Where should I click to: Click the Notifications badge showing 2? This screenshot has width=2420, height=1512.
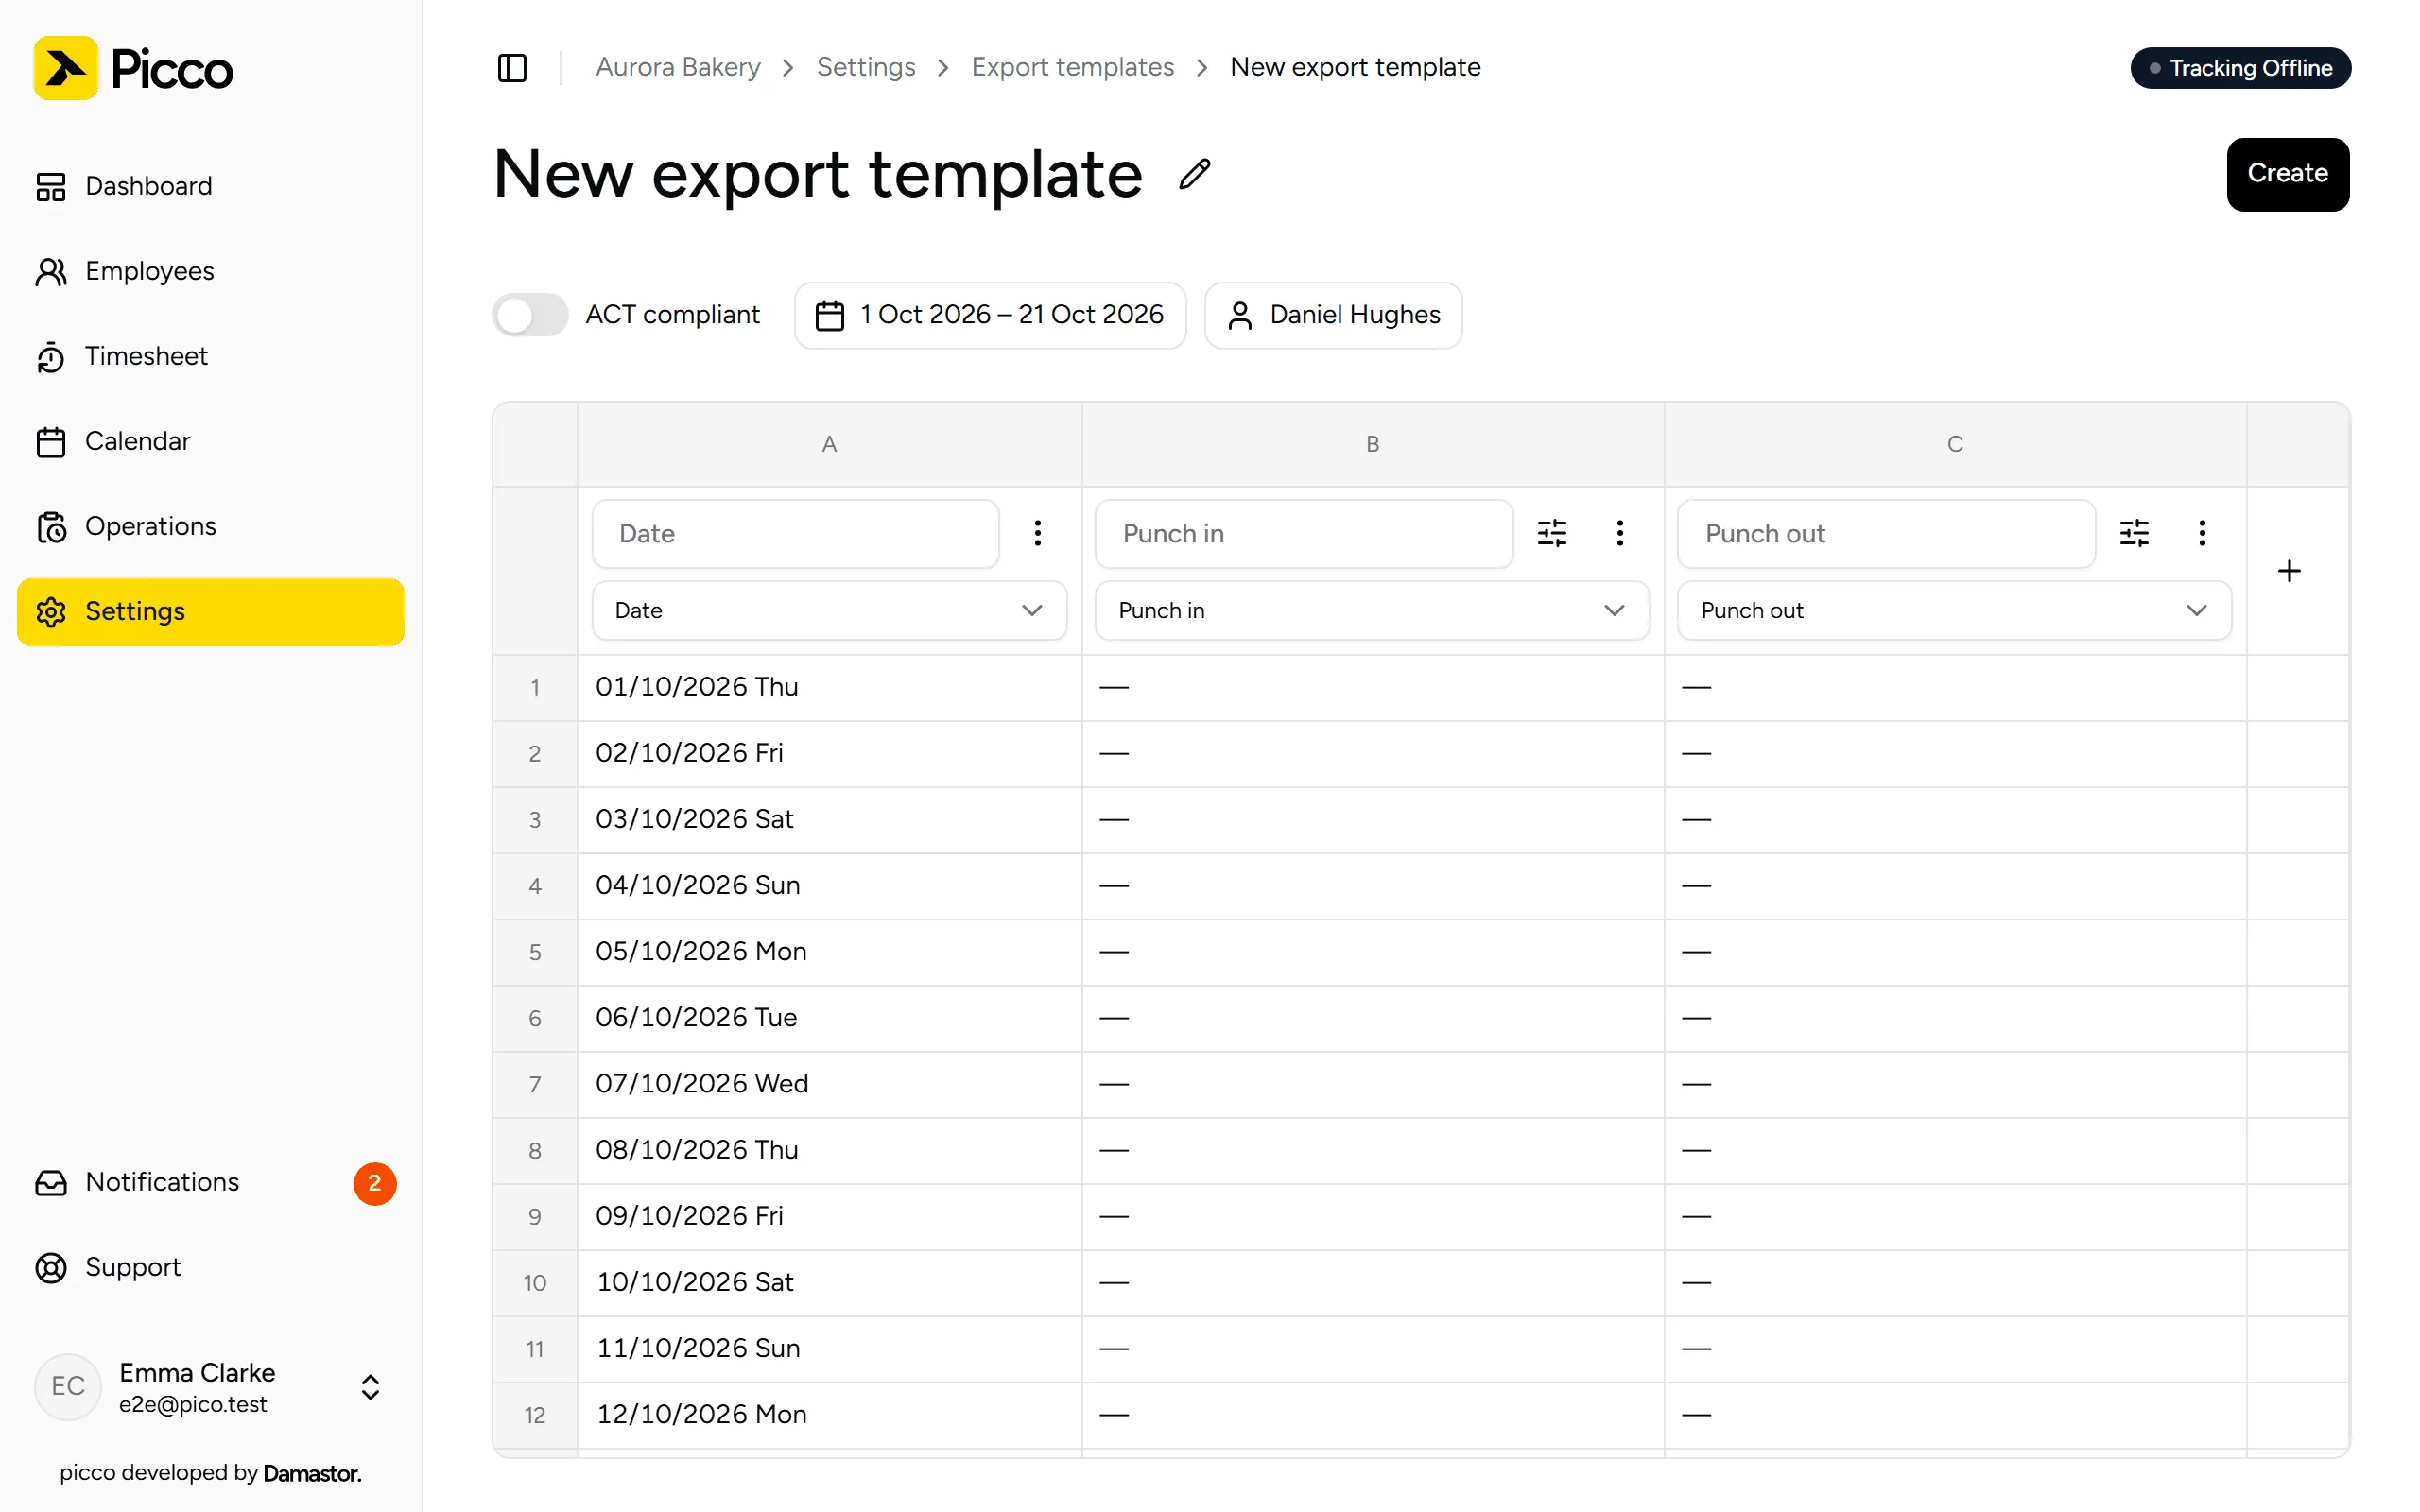[375, 1183]
